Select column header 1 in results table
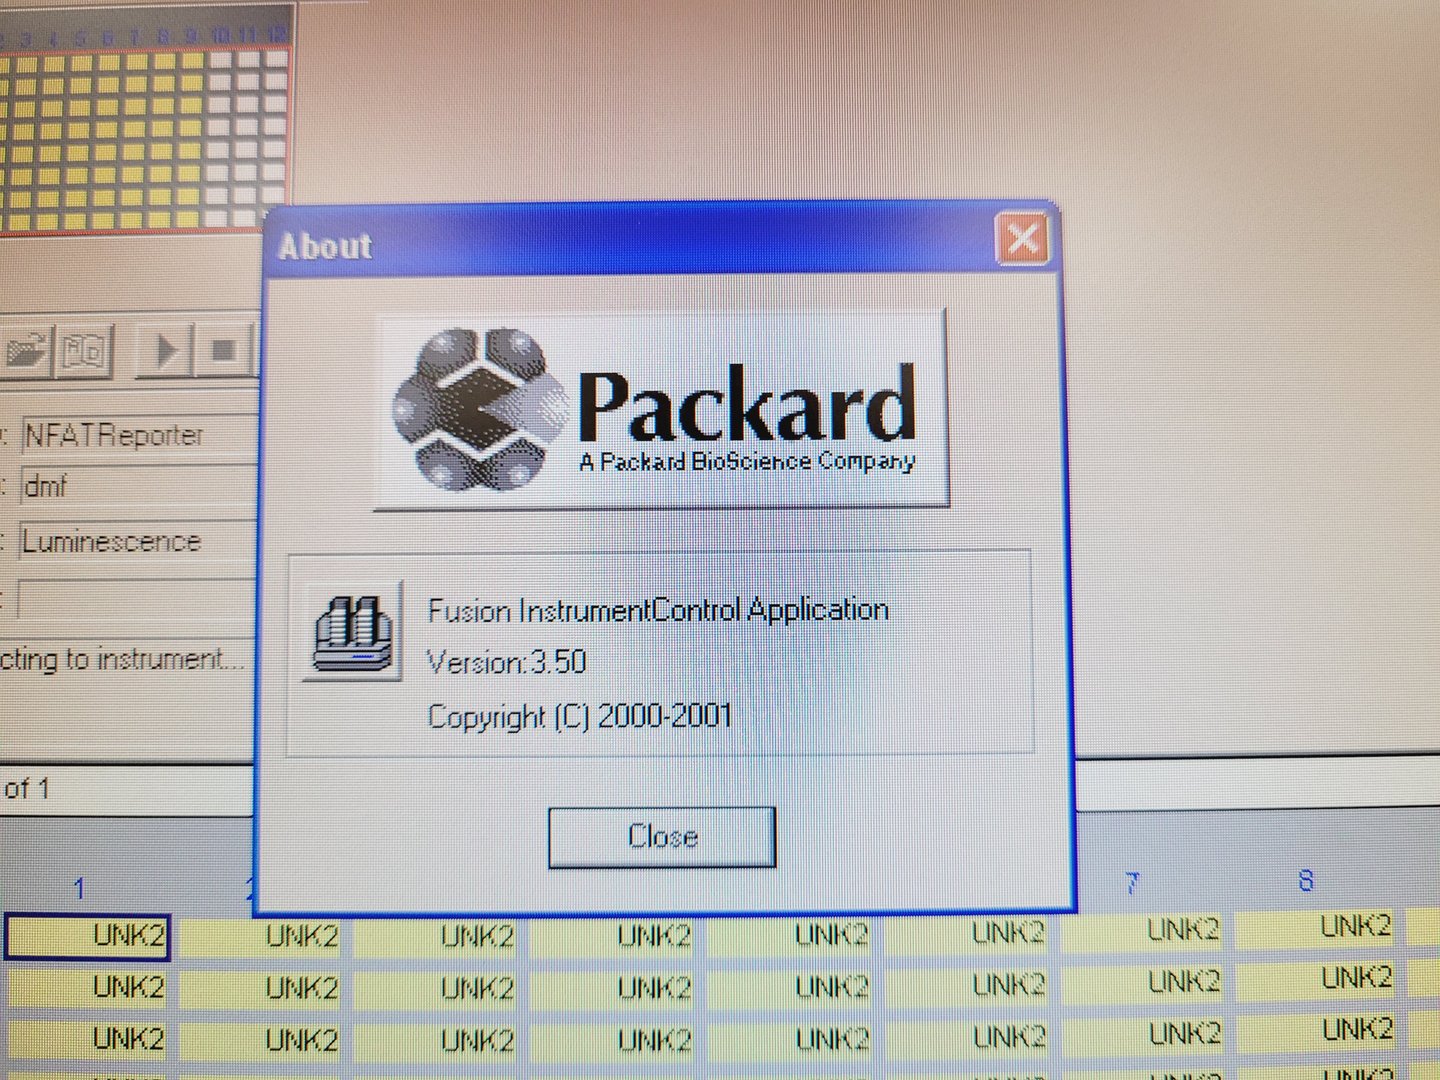This screenshot has width=1440, height=1080. (79, 888)
